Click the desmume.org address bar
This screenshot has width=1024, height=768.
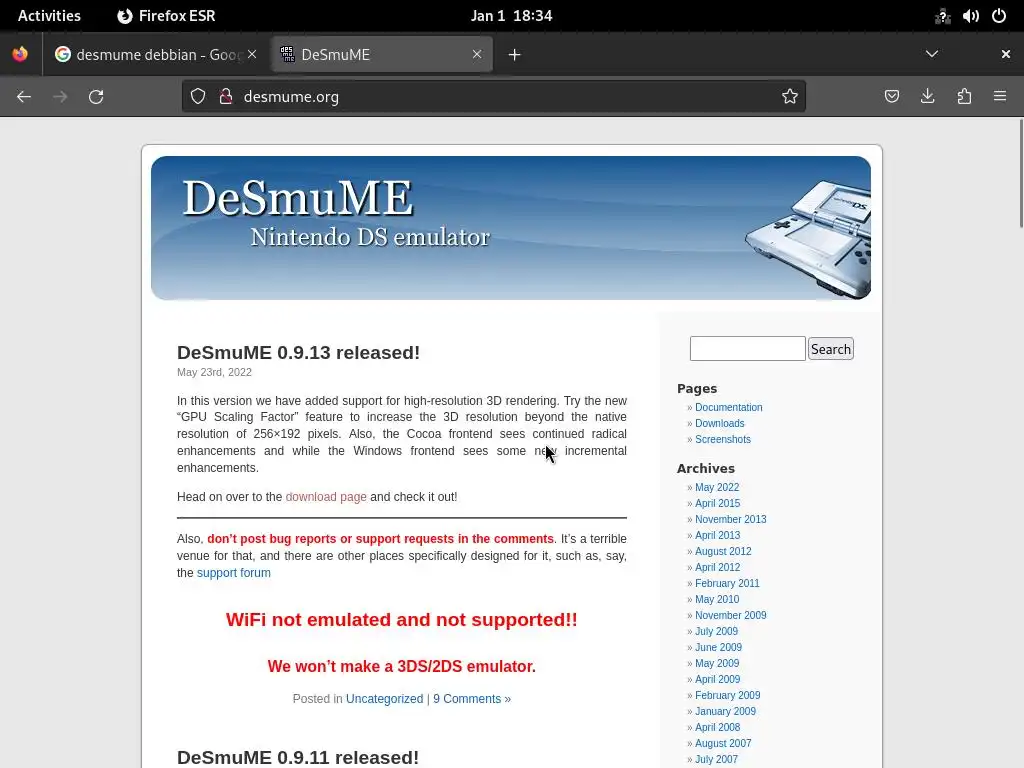(493, 97)
